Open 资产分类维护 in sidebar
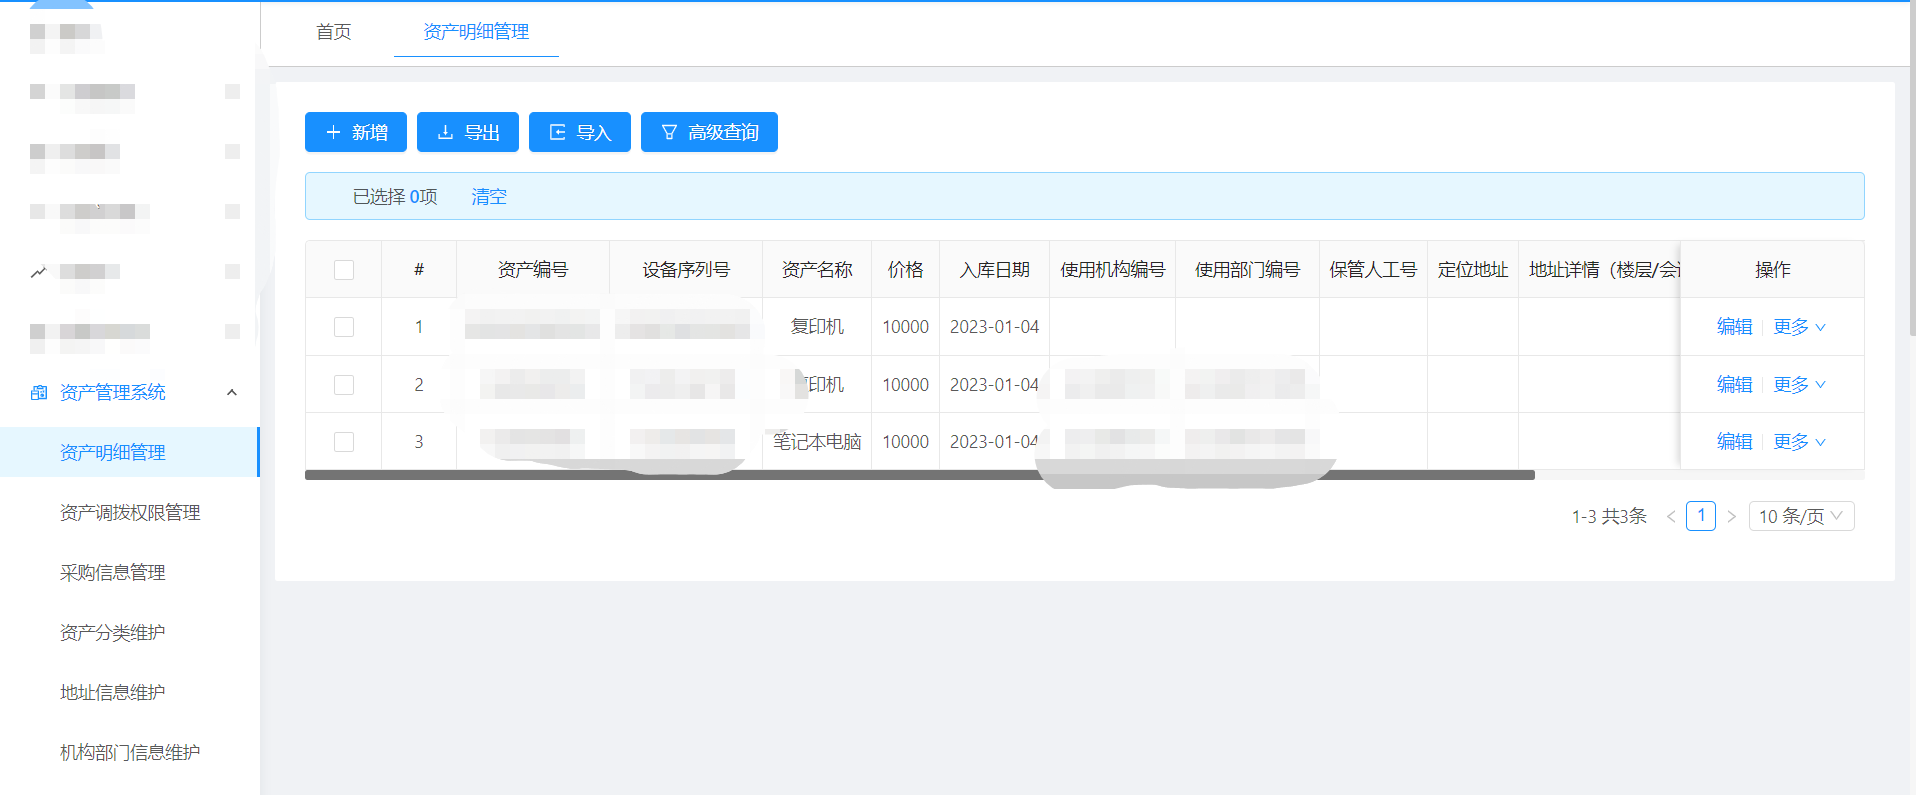Image resolution: width=1916 pixels, height=795 pixels. coord(130,632)
